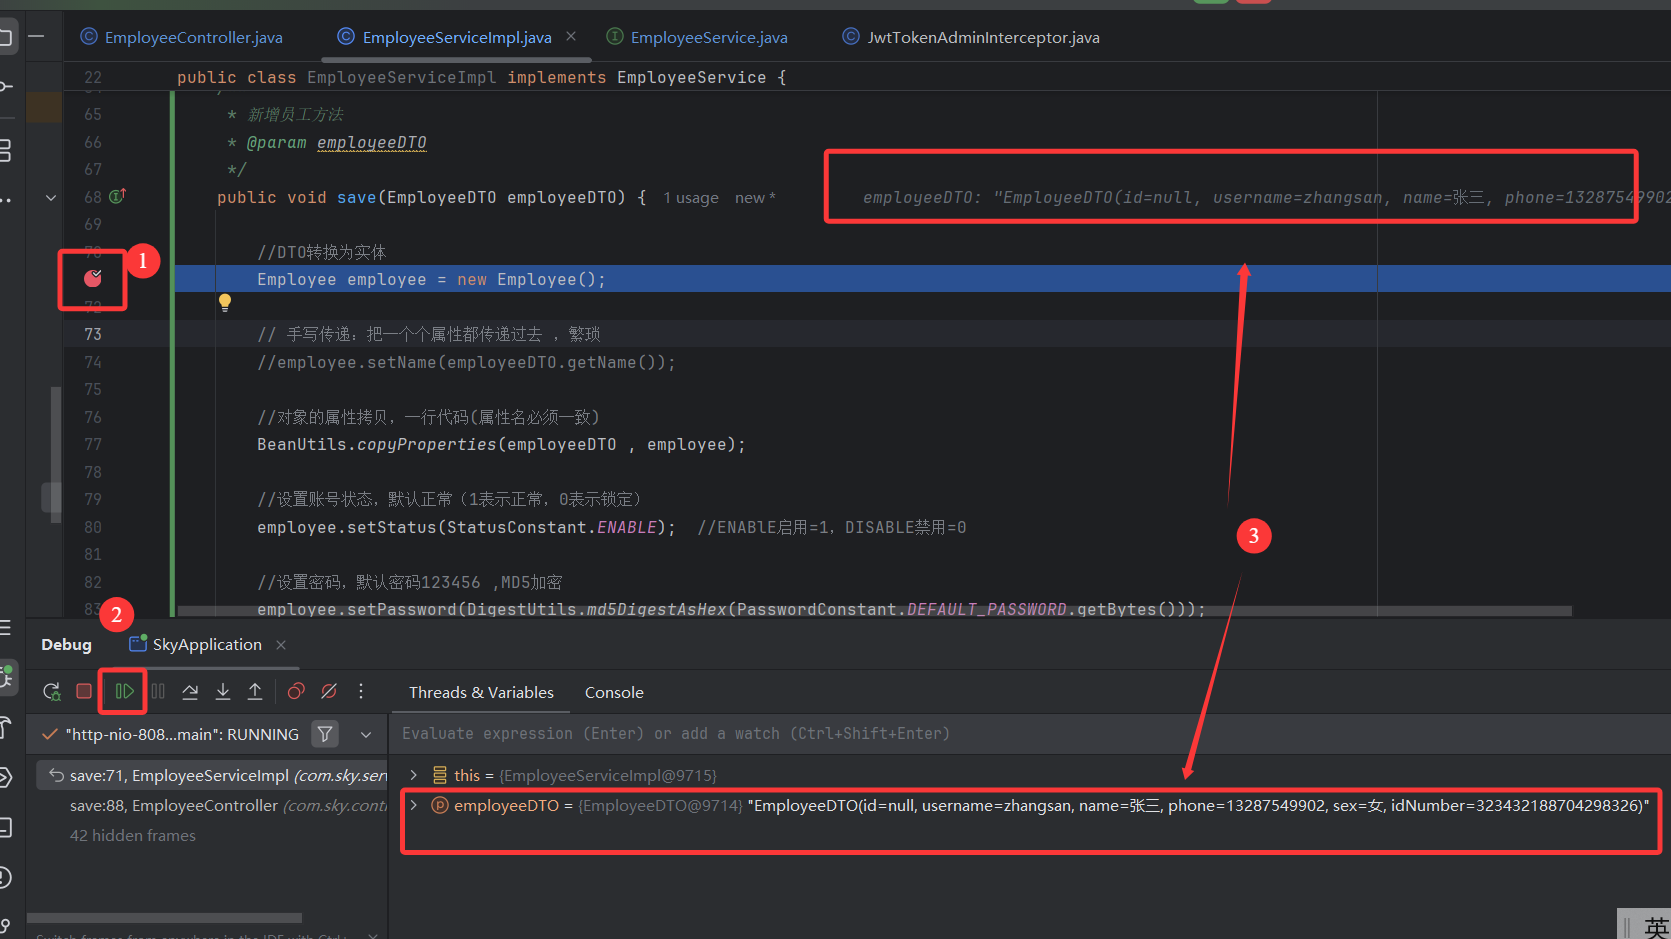Select the Threads & Variables tab
Viewport: 1671px width, 939px height.
pyautogui.click(x=481, y=692)
